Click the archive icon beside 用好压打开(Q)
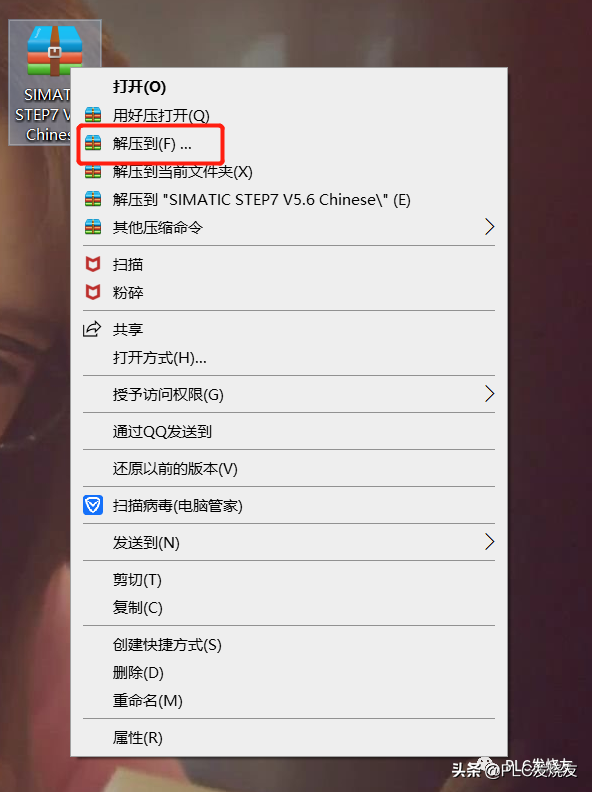This screenshot has height=792, width=592. (93, 115)
